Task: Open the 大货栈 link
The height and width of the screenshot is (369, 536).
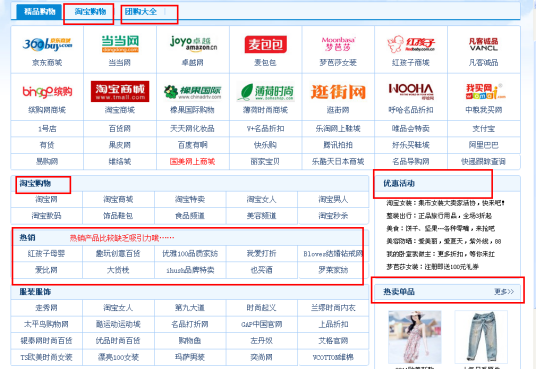Action: 118,270
